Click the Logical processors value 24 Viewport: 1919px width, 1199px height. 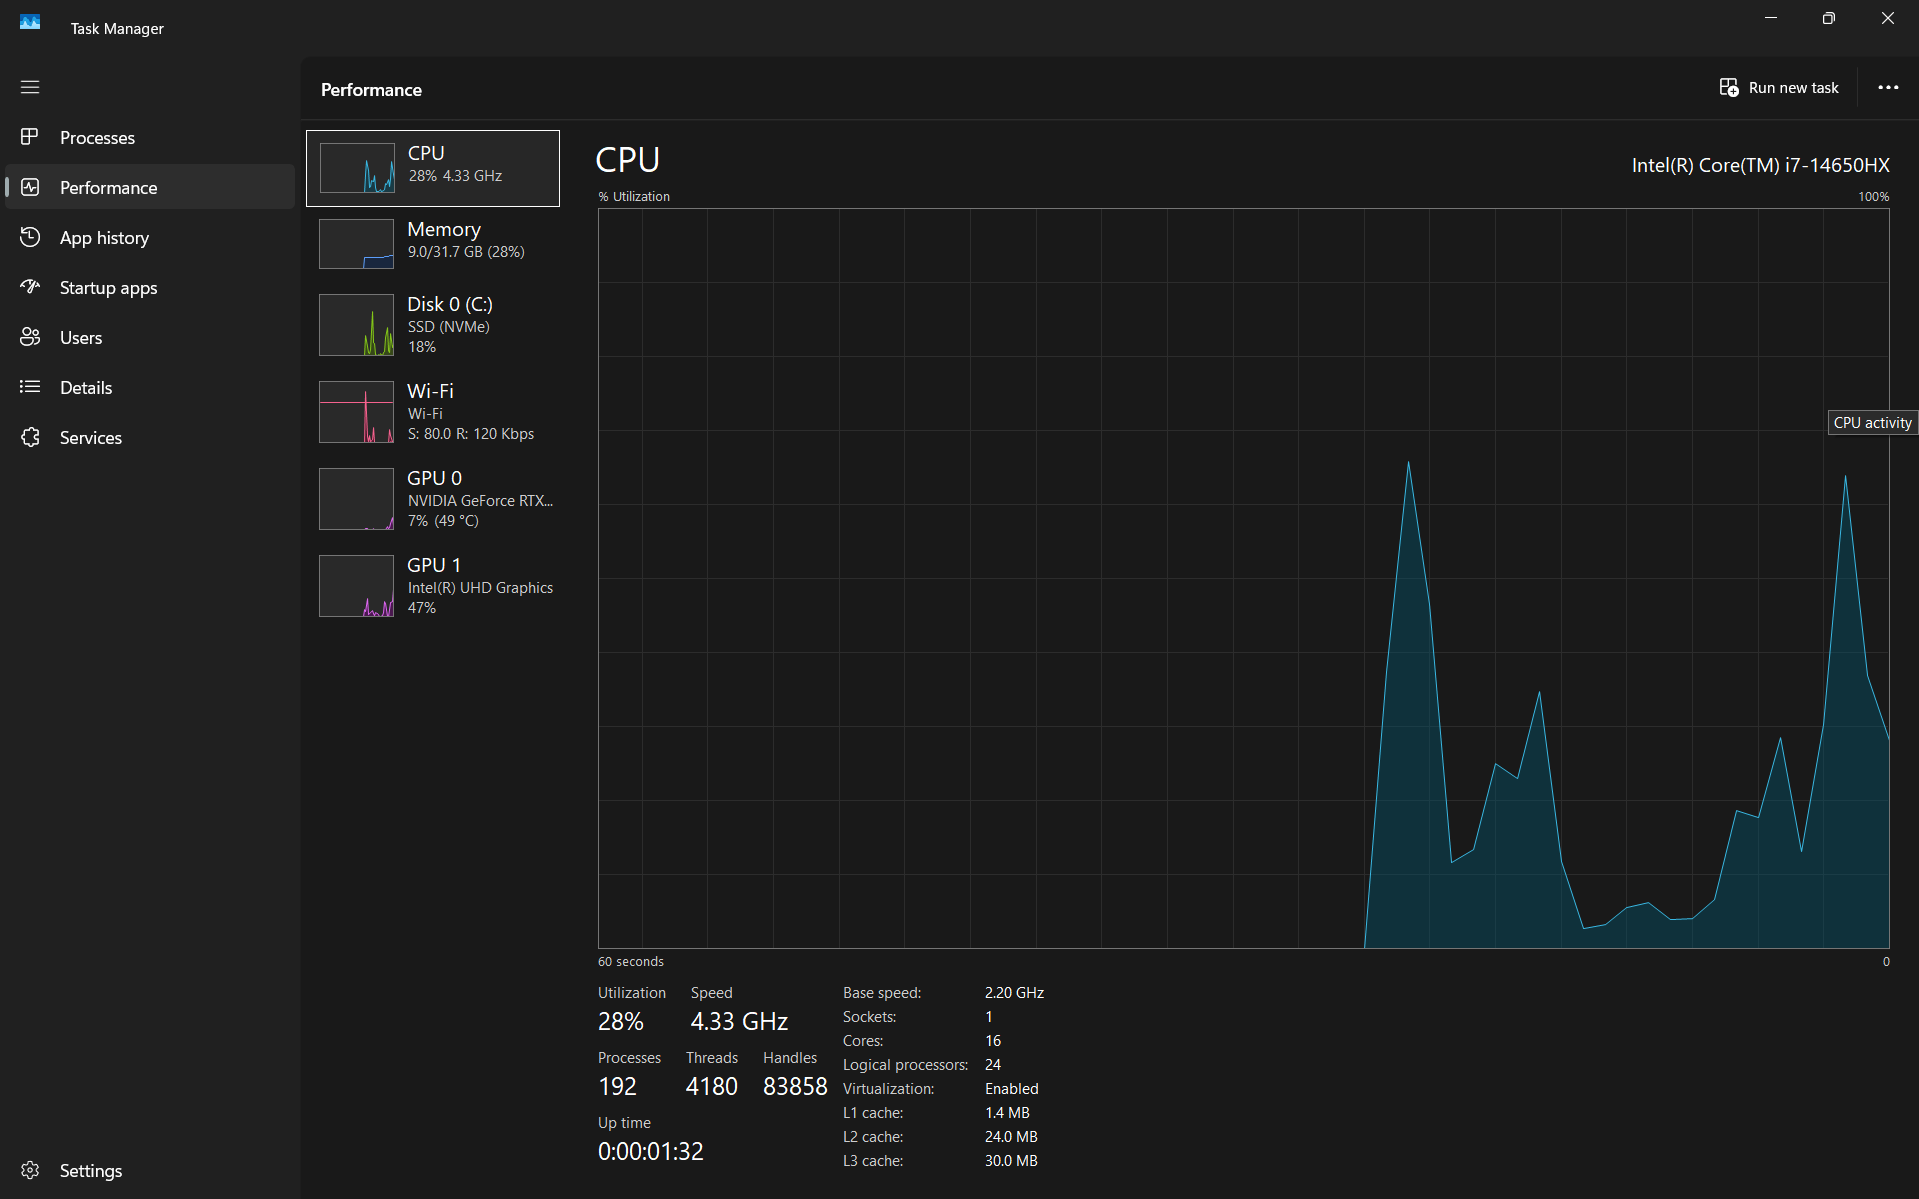click(993, 1065)
